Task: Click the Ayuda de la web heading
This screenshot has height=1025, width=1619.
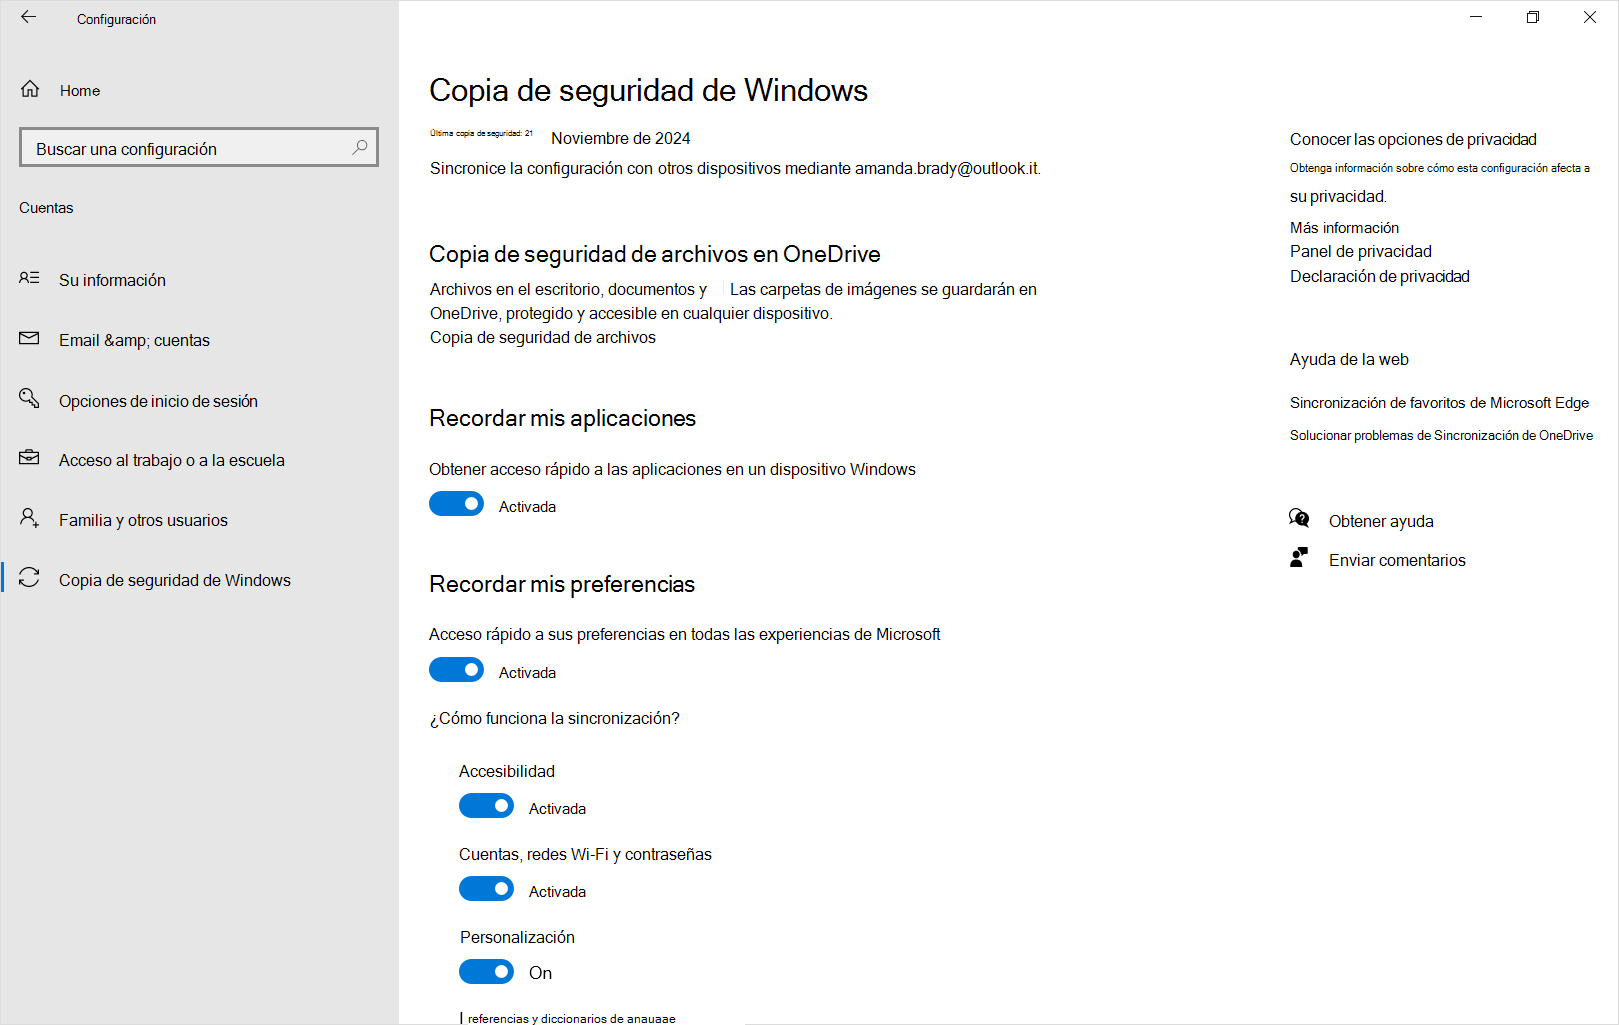Action: (x=1349, y=360)
